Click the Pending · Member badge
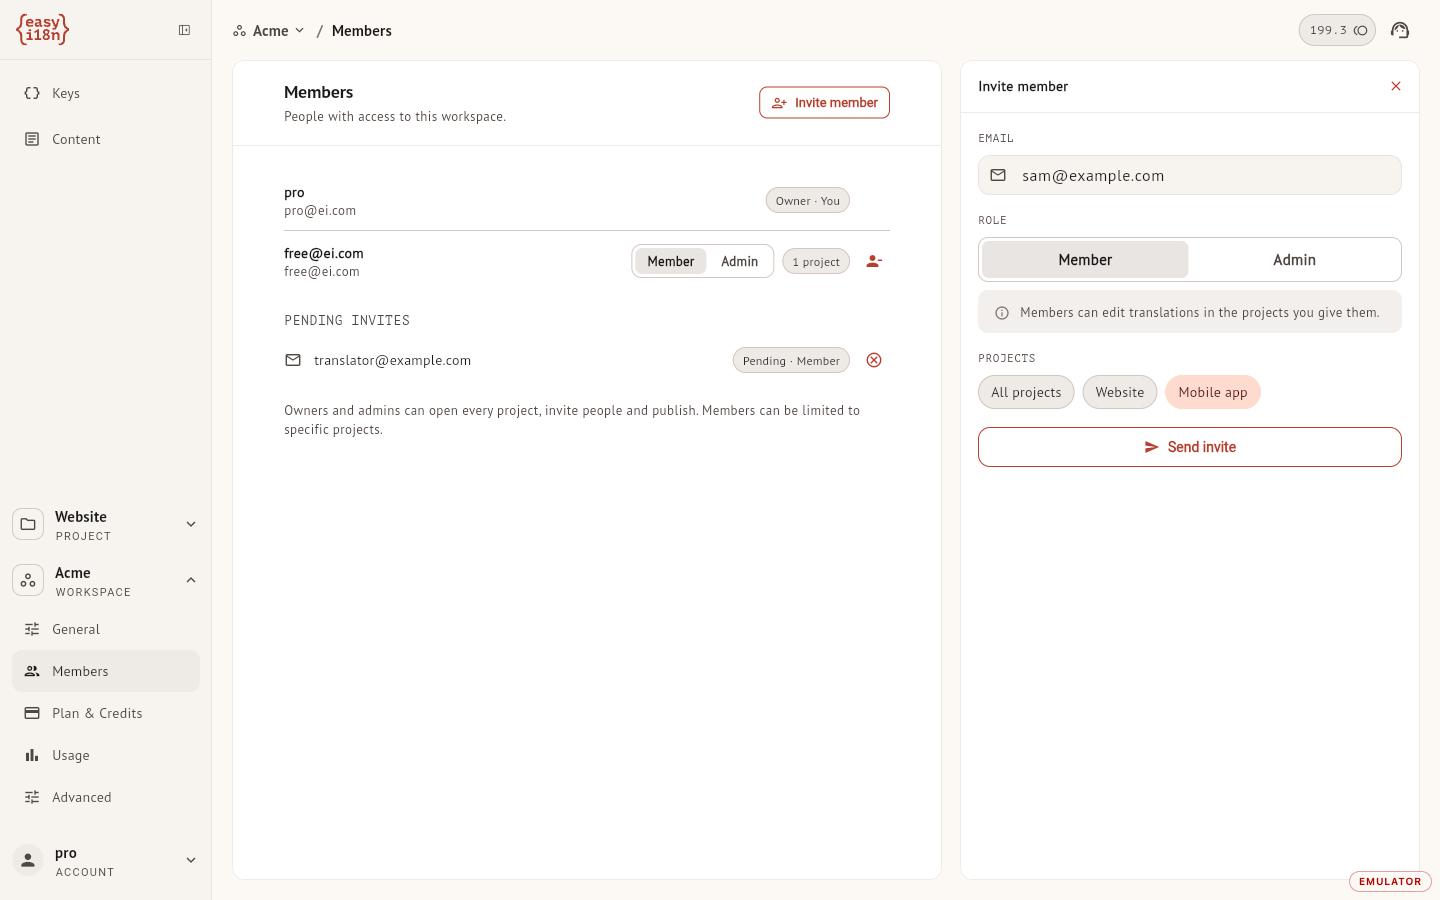 click(791, 360)
